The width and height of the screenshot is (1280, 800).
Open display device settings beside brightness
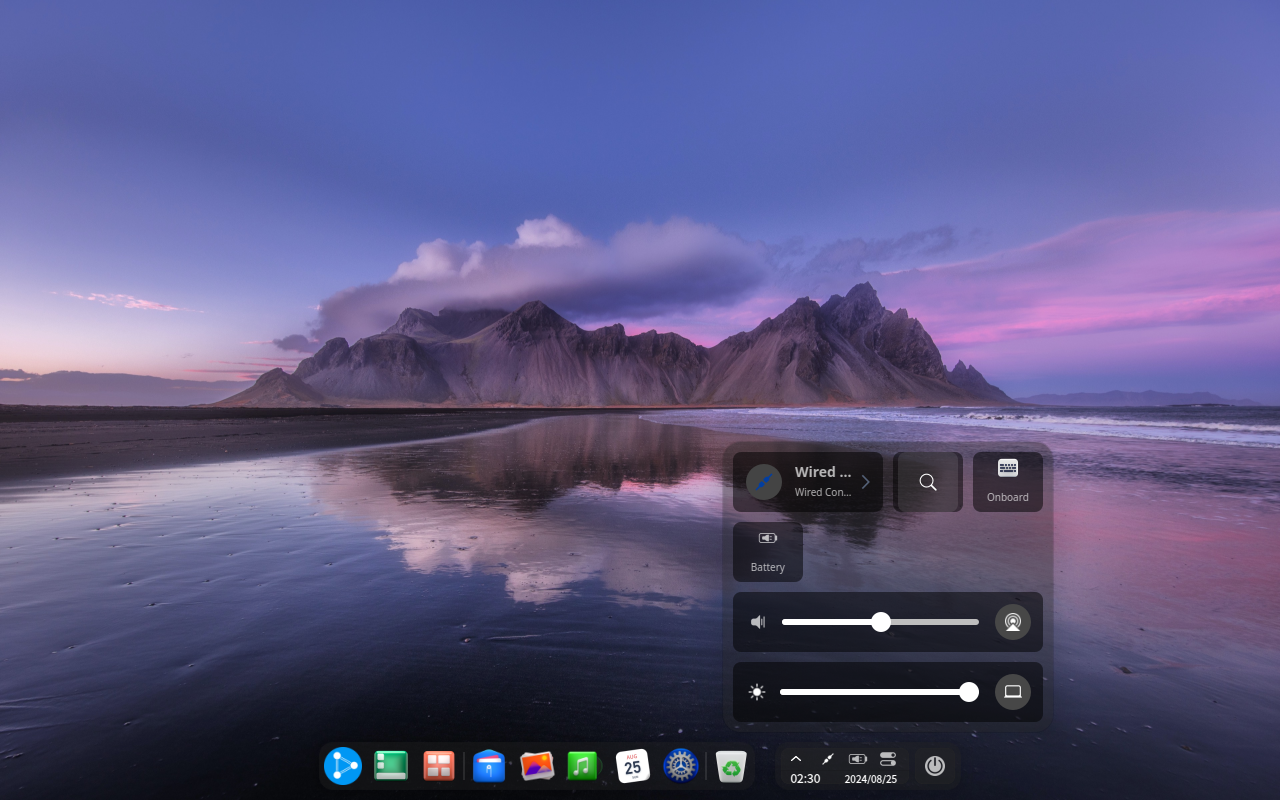[1013, 692]
